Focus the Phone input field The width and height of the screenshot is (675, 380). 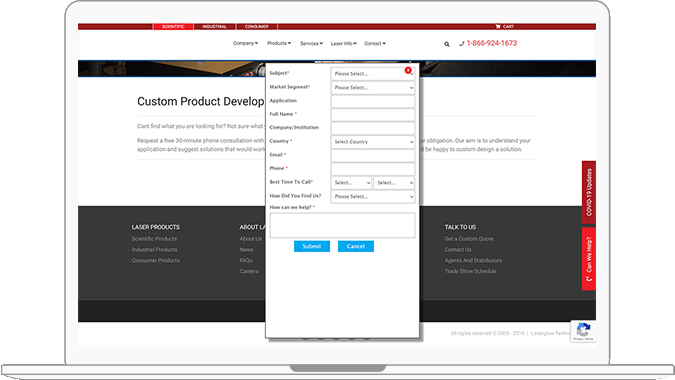pyautogui.click(x=373, y=169)
